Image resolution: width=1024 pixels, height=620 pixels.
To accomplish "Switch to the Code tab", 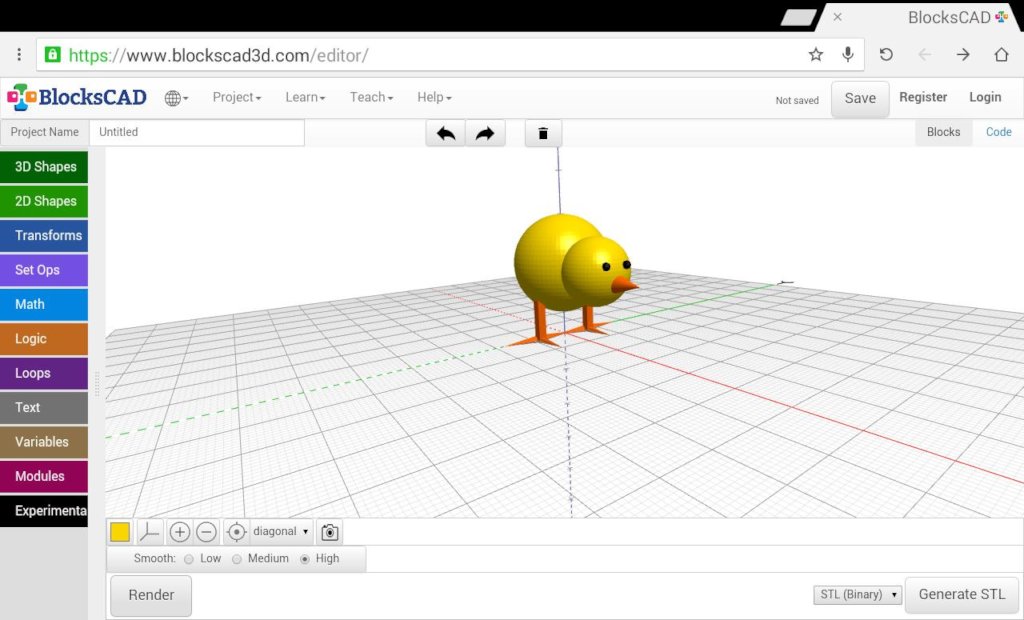I will [999, 132].
